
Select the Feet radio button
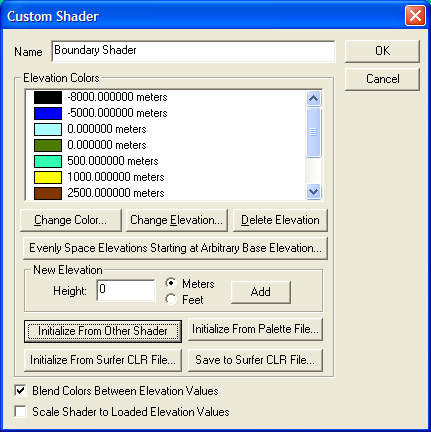point(171,299)
